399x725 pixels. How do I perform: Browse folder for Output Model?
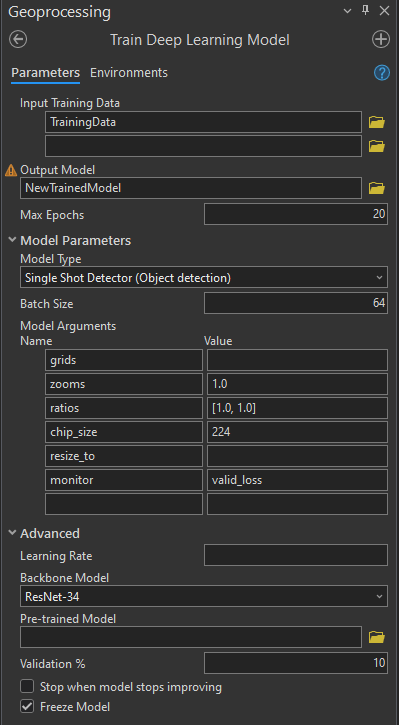point(377,188)
